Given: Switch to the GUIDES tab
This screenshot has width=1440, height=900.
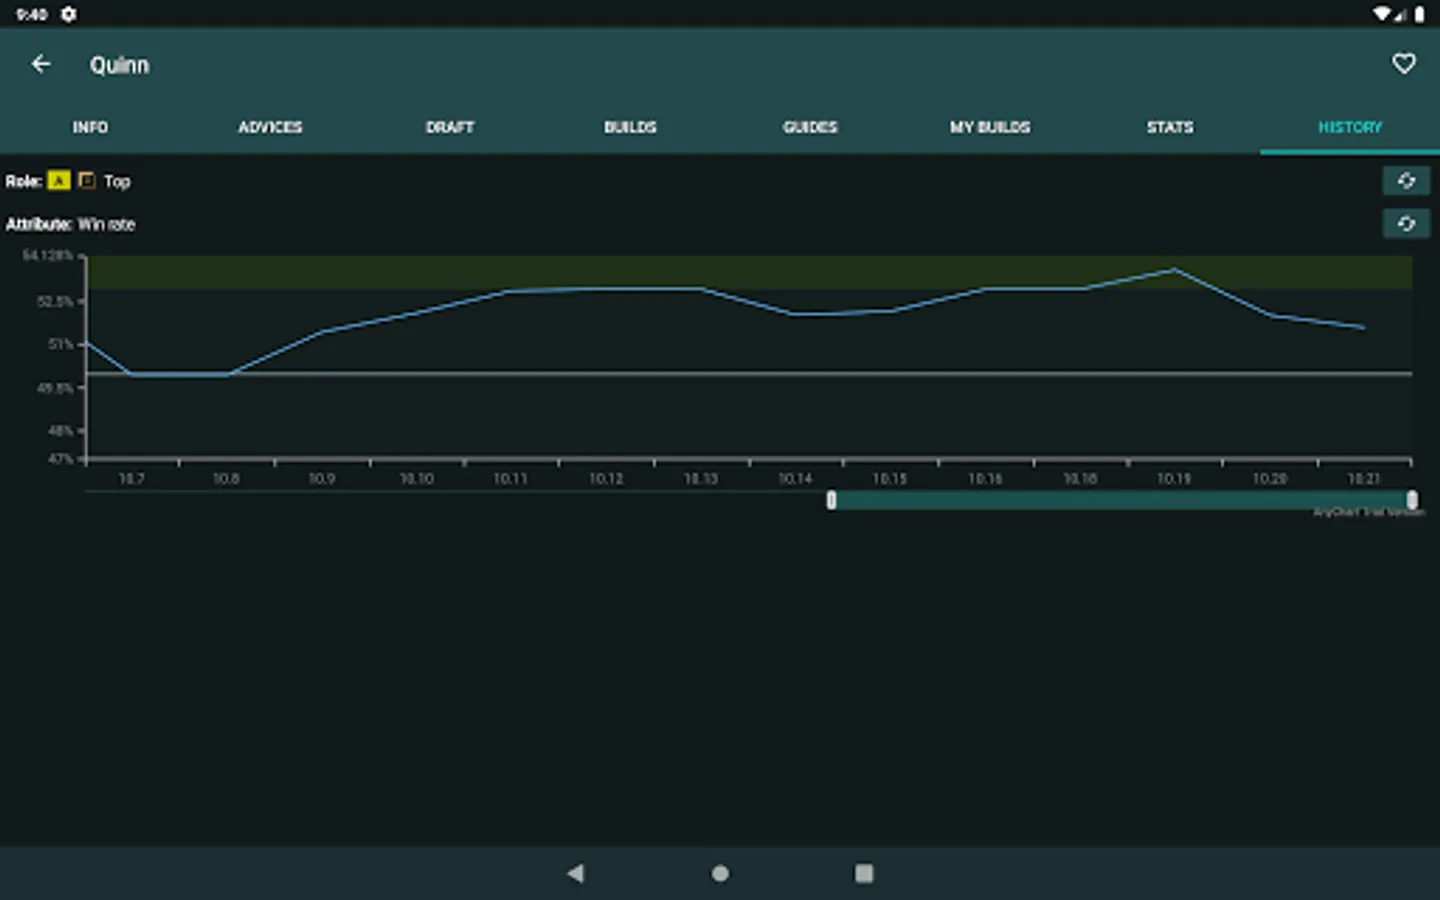Looking at the screenshot, I should (x=810, y=127).
